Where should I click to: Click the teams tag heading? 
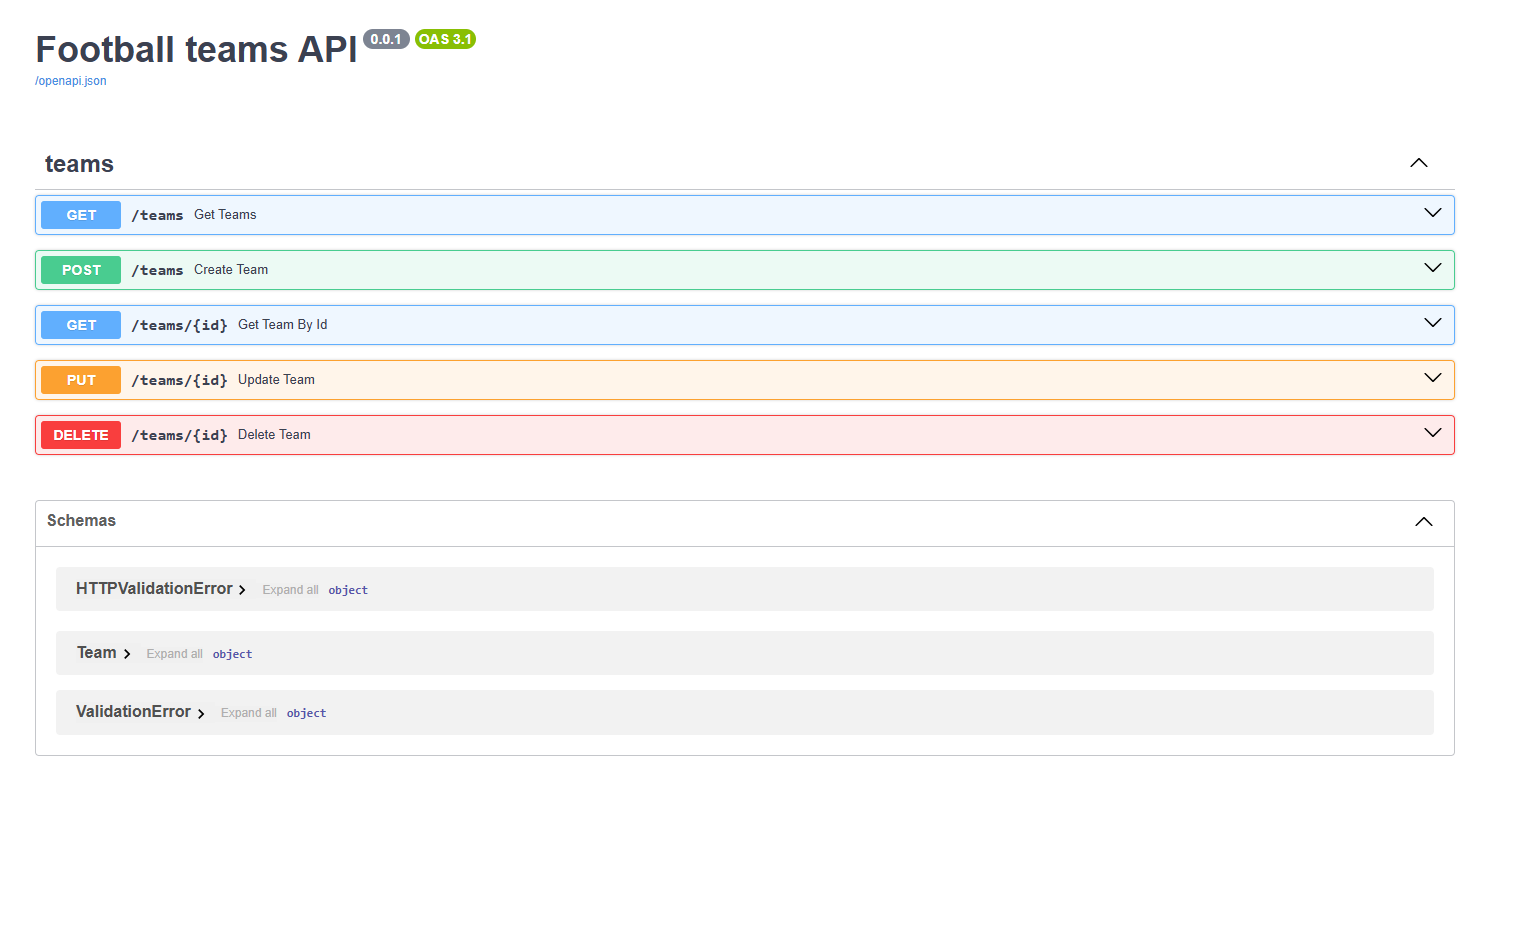(79, 164)
